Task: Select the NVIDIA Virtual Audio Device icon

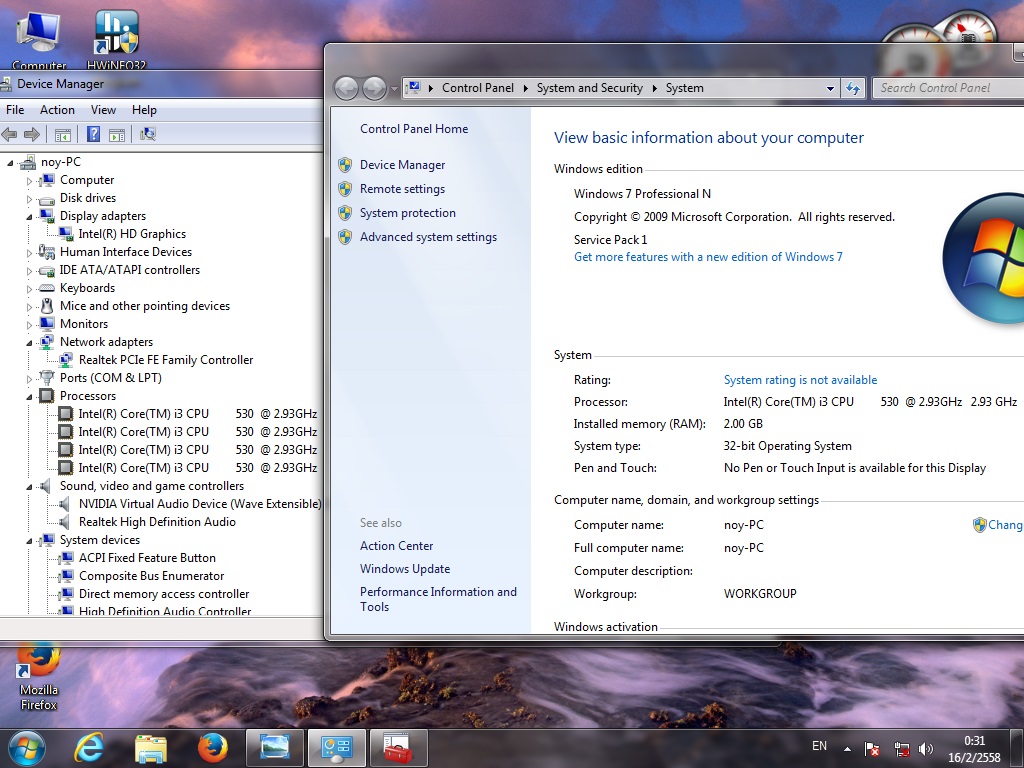Action: coord(65,504)
